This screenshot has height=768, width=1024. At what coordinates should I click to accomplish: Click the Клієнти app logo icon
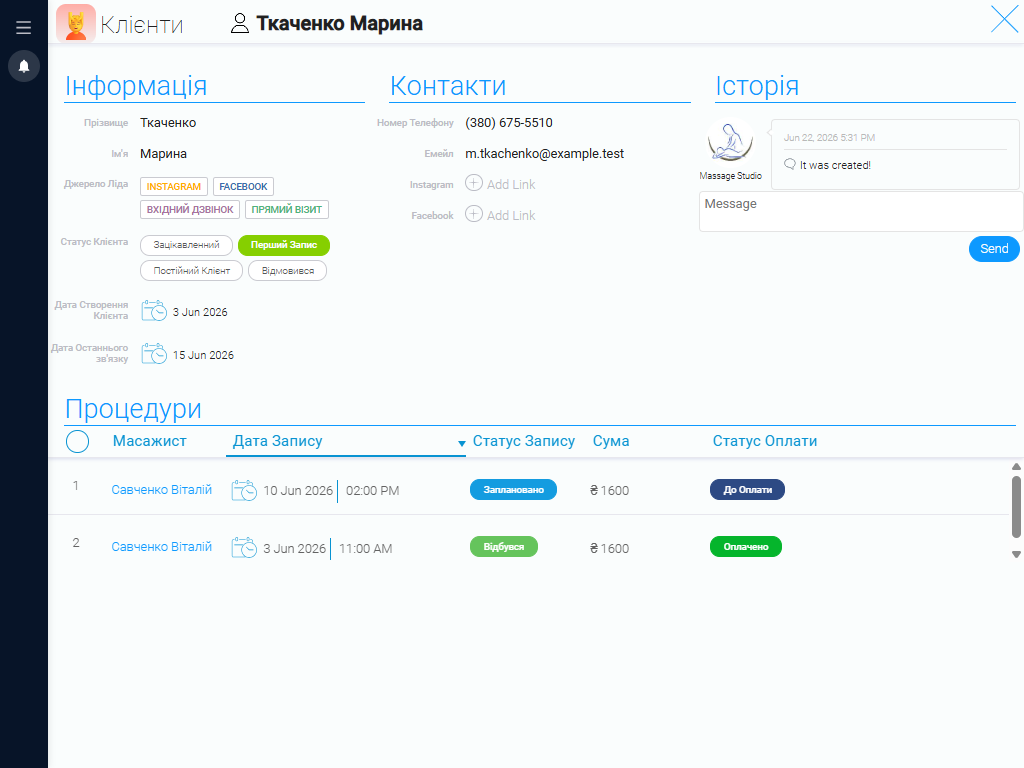click(x=76, y=24)
